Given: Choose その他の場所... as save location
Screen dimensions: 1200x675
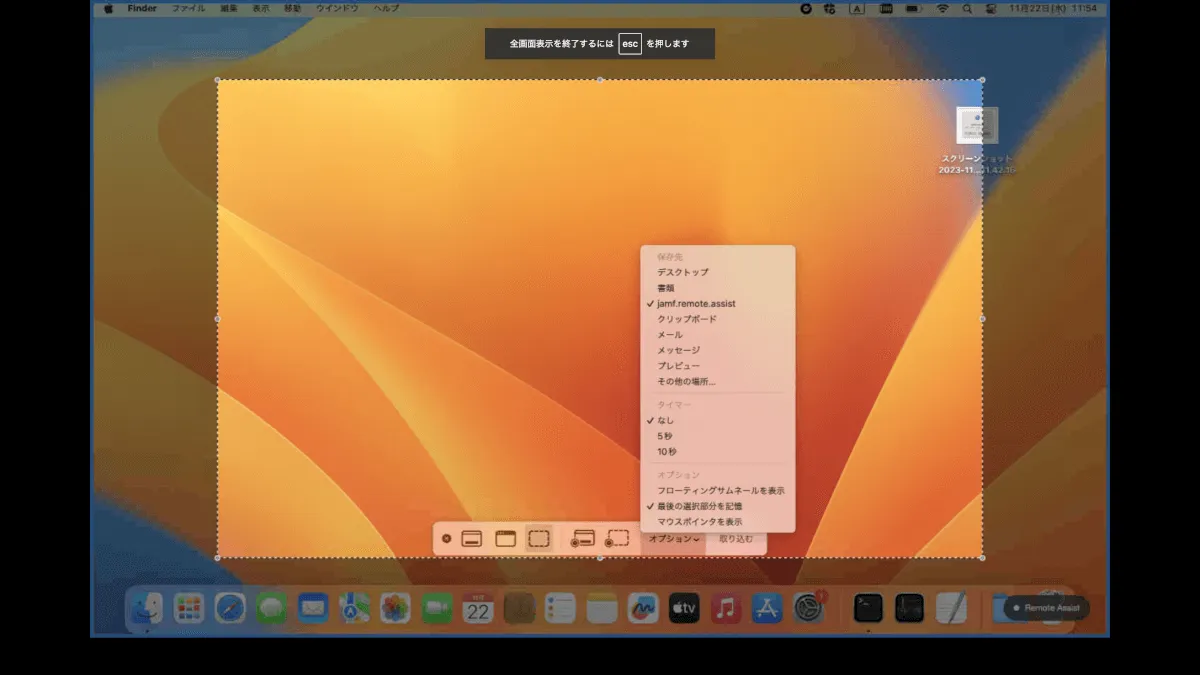Looking at the screenshot, I should pyautogui.click(x=686, y=382).
